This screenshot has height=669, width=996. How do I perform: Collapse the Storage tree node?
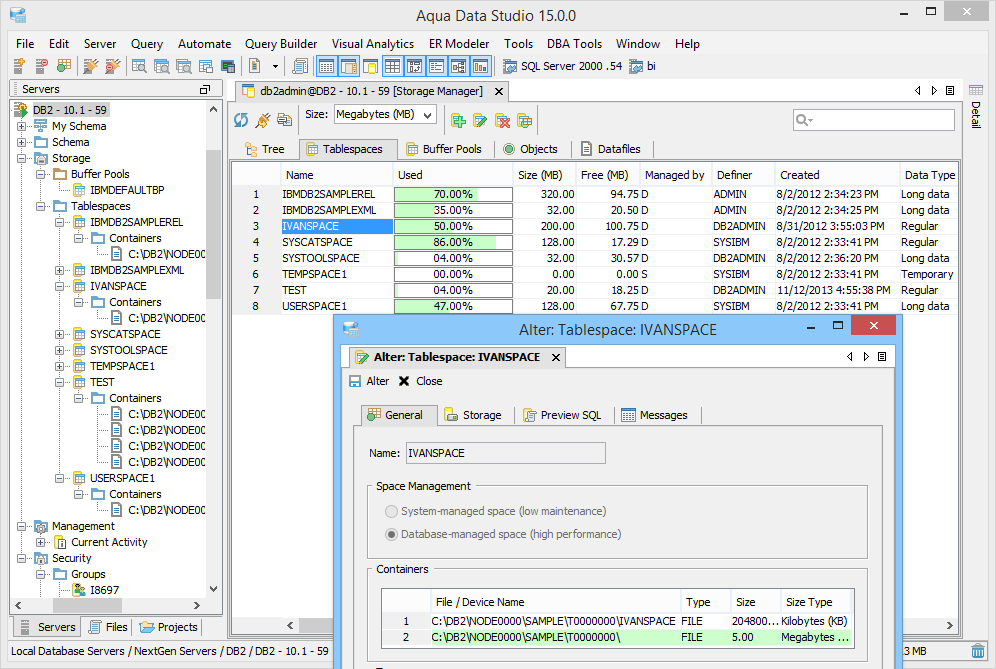click(x=22, y=158)
